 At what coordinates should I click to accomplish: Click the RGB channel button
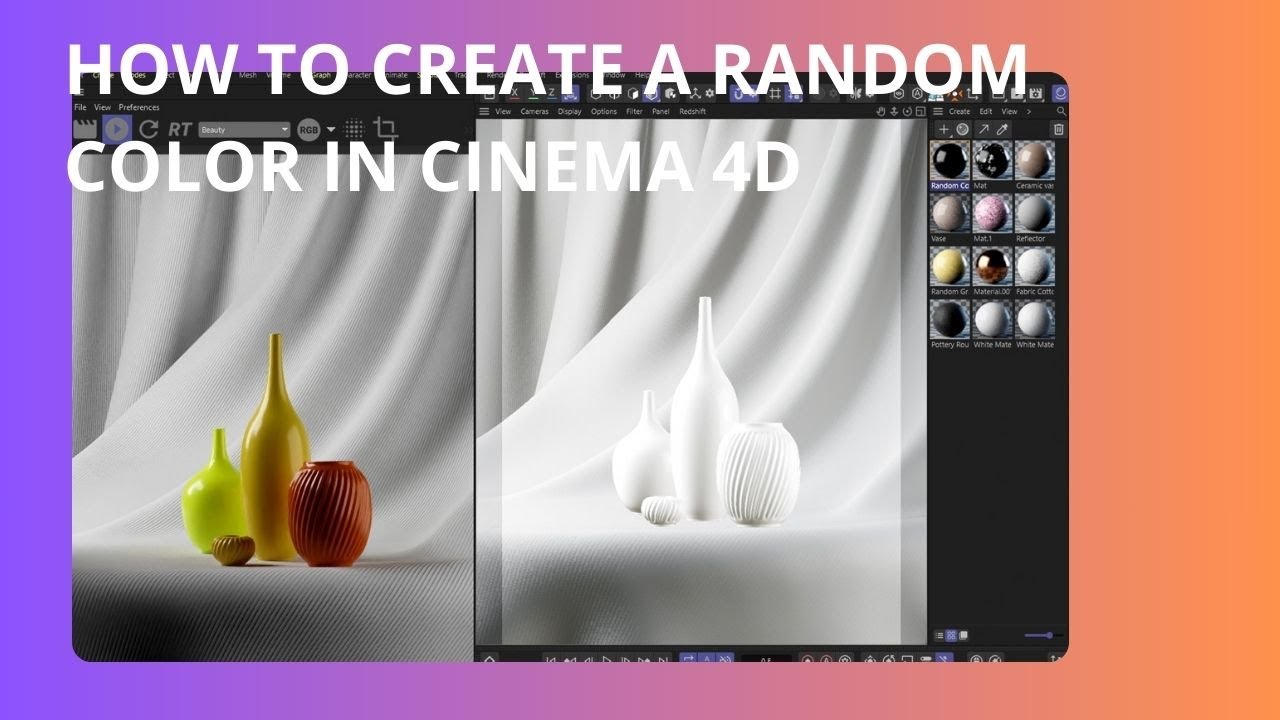(x=309, y=129)
